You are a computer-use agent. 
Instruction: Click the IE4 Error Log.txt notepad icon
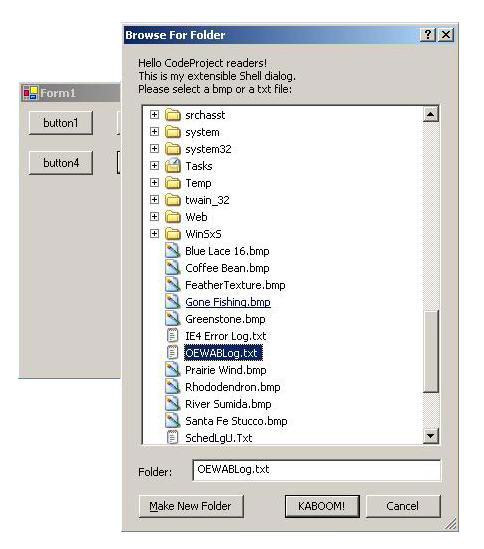click(172, 336)
